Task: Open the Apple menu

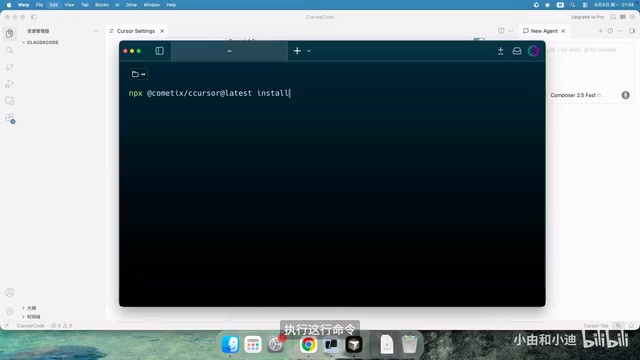Action: tap(9, 5)
